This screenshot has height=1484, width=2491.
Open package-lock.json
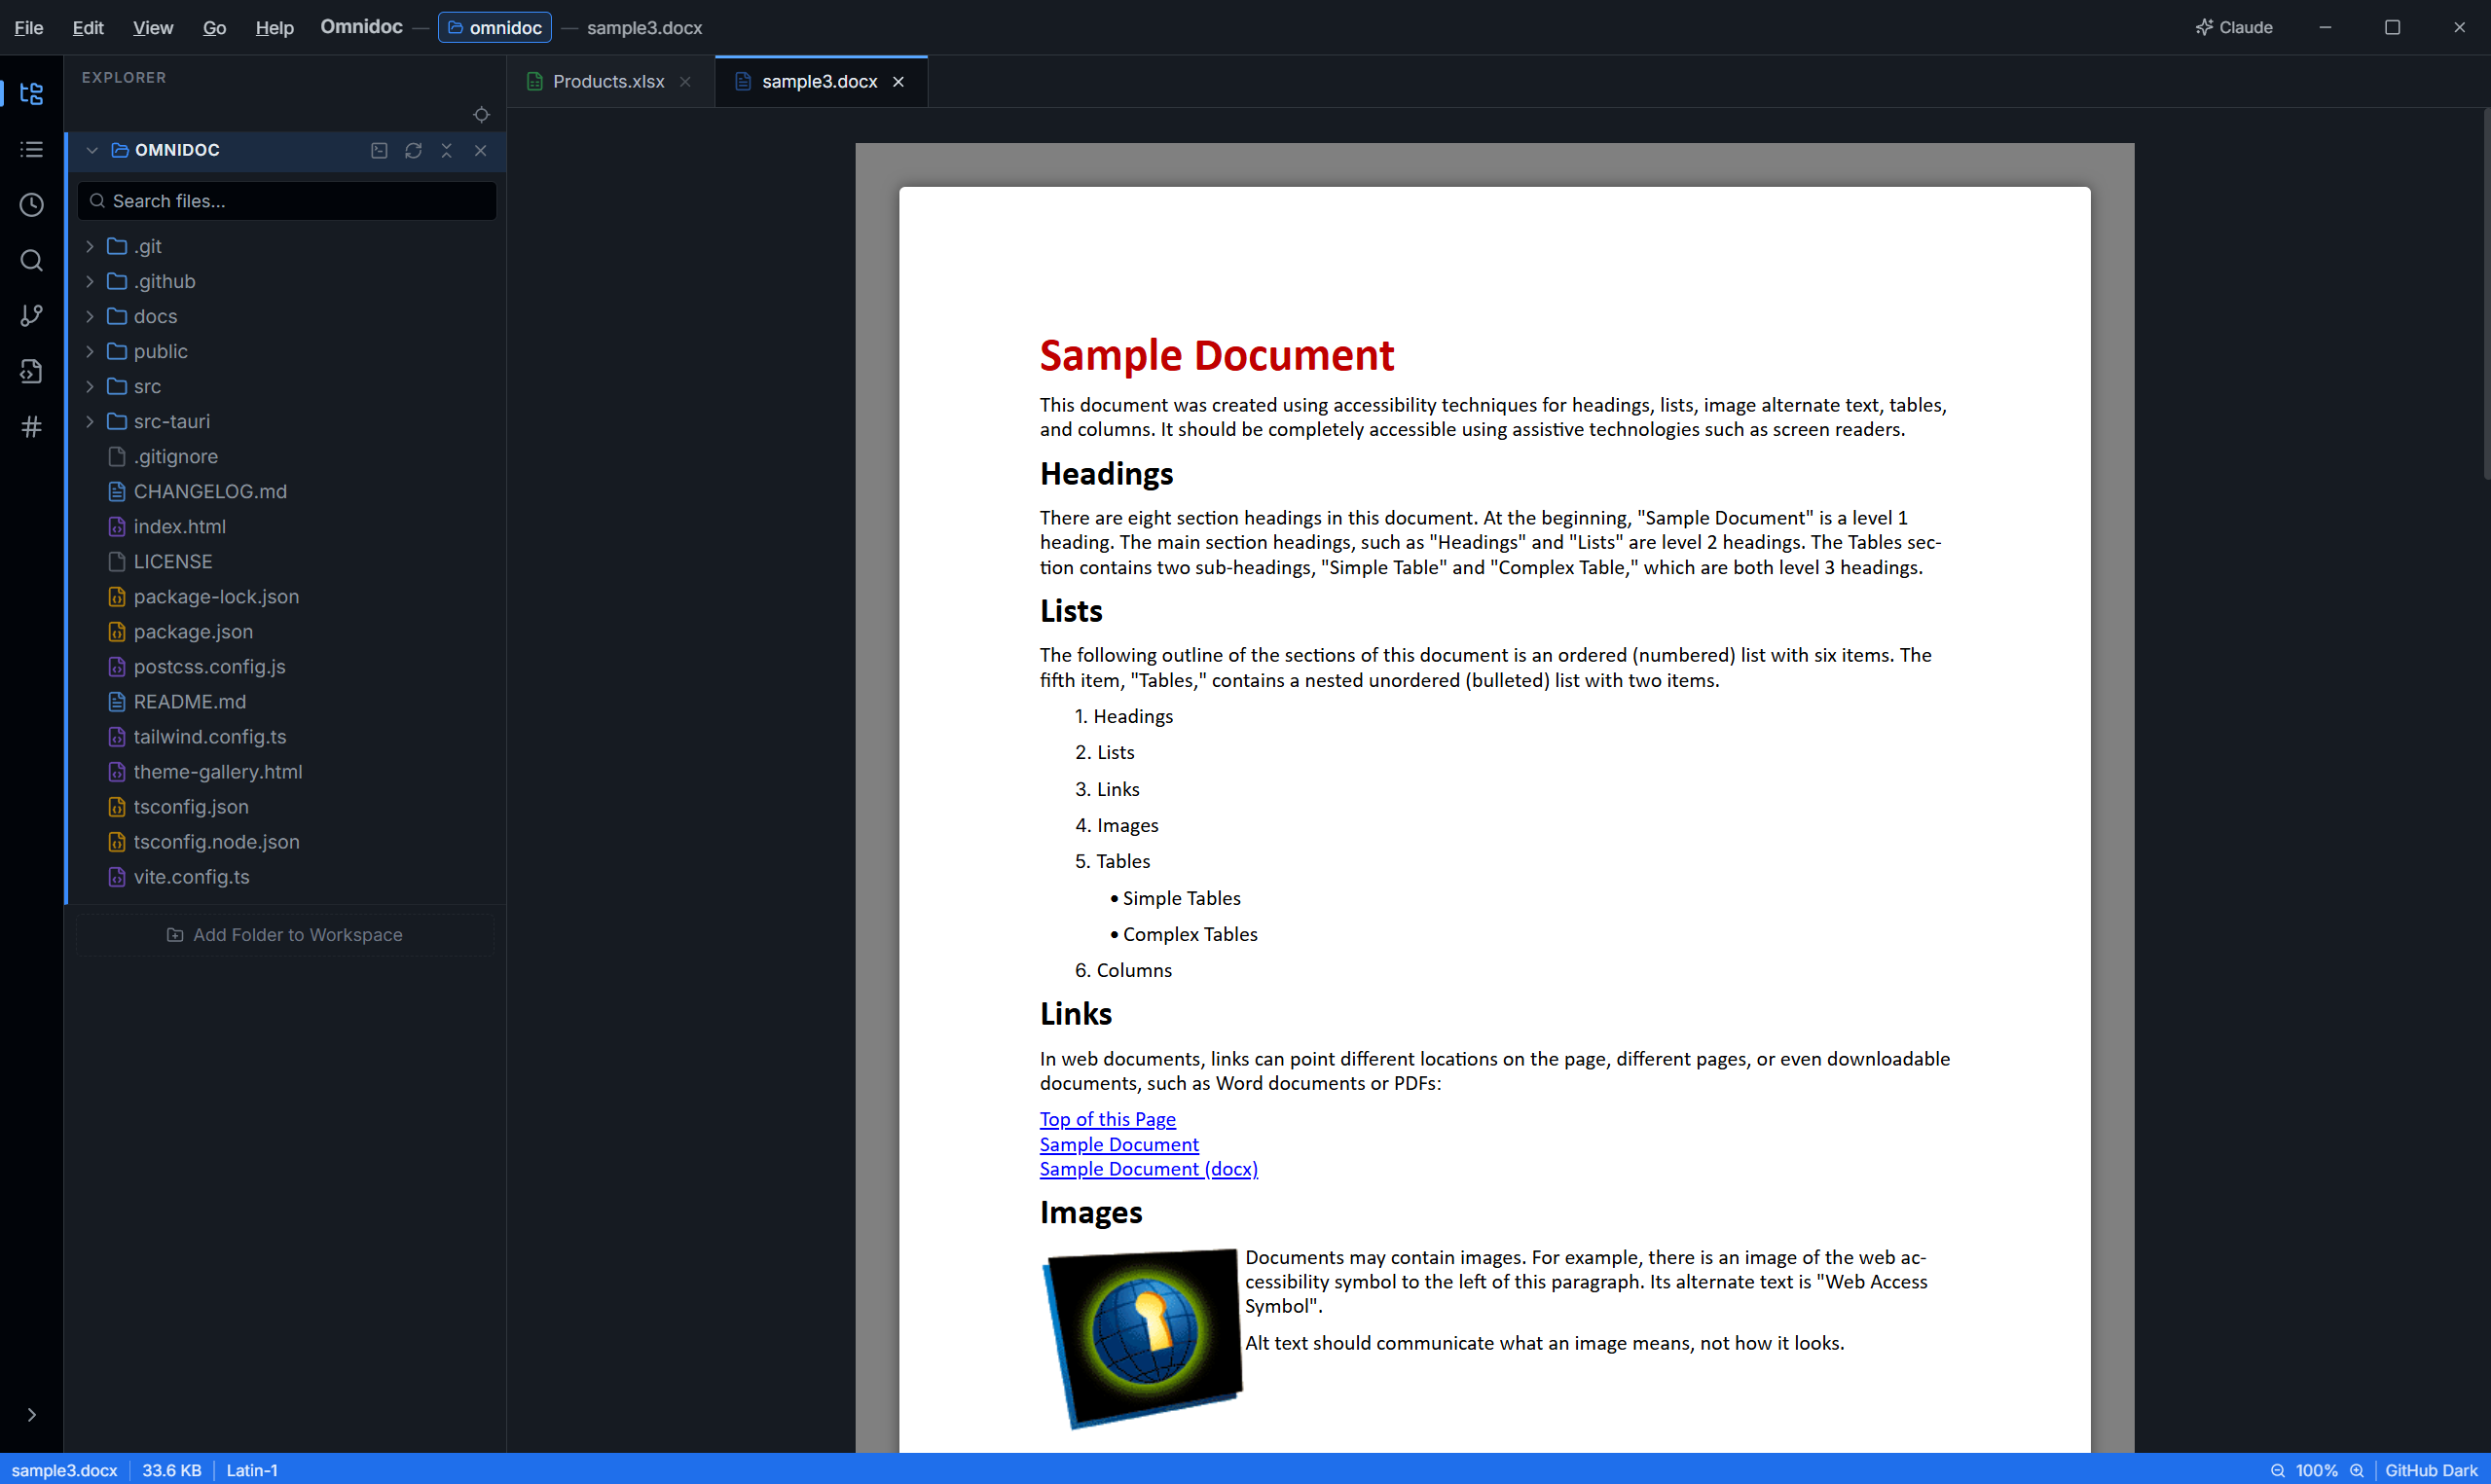287,596
